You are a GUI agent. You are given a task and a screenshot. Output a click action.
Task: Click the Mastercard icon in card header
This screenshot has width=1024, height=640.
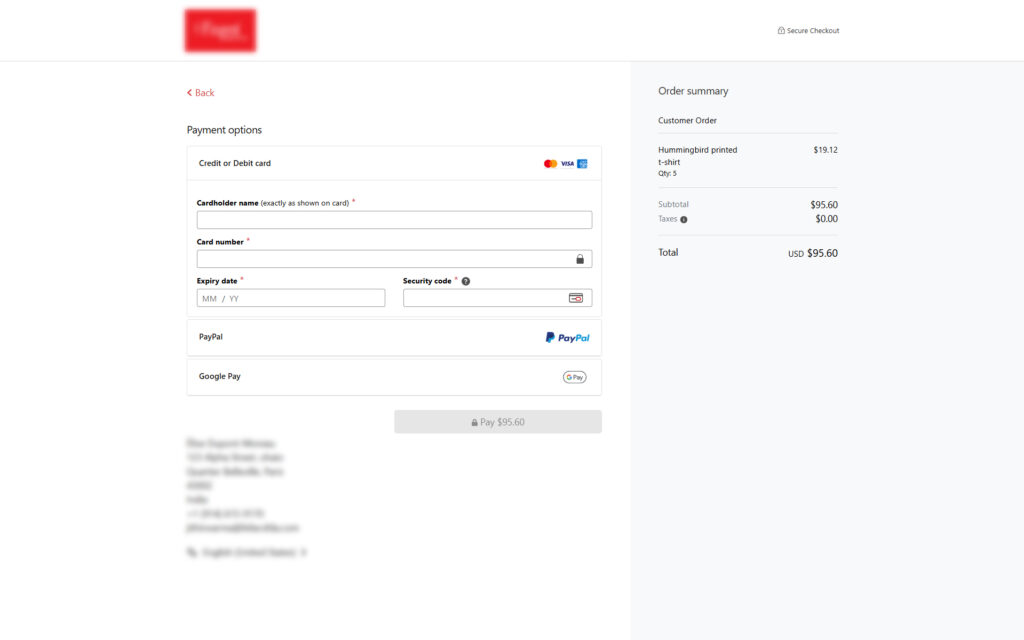(549, 163)
